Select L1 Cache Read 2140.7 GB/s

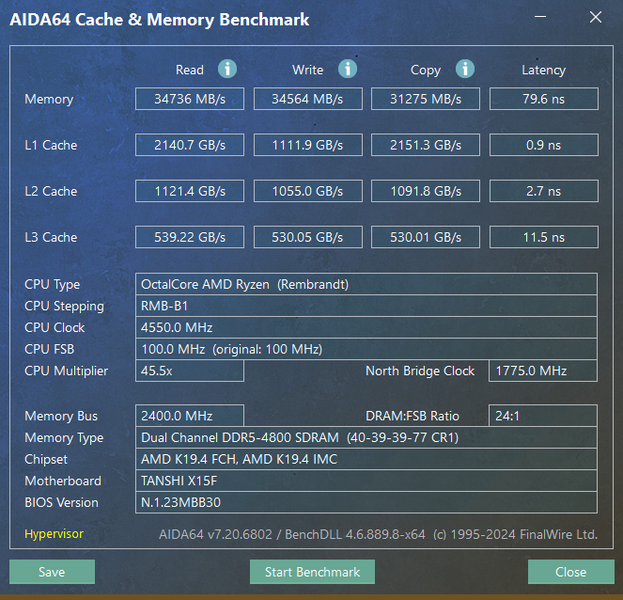(x=190, y=145)
